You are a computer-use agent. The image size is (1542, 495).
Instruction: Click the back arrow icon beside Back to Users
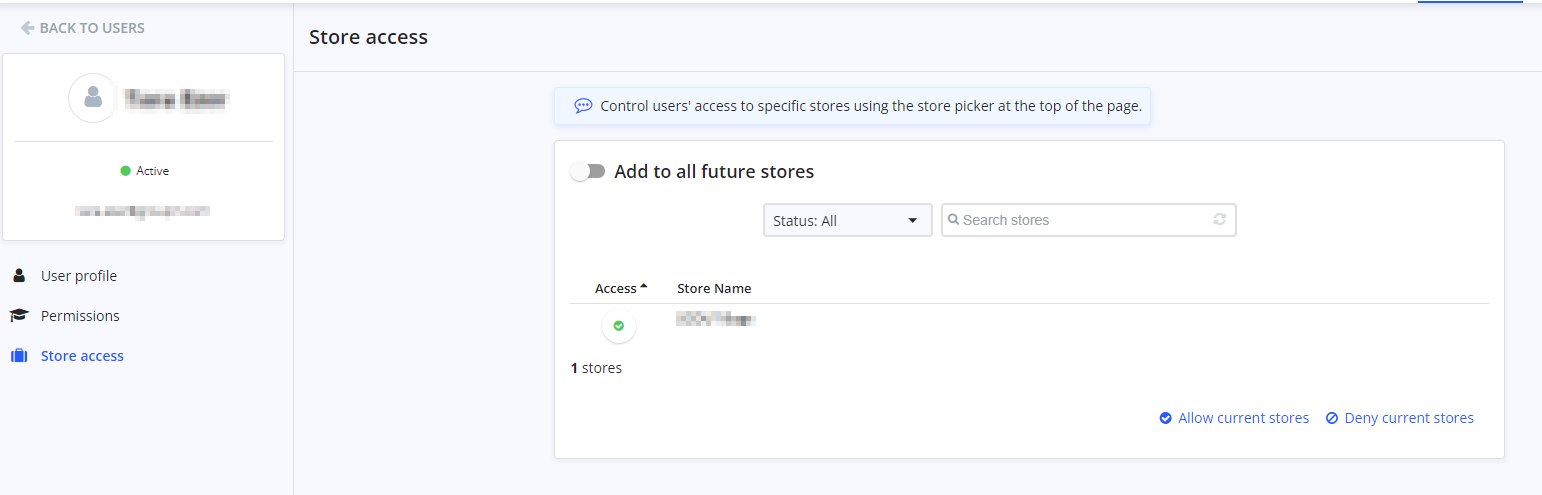(x=27, y=28)
